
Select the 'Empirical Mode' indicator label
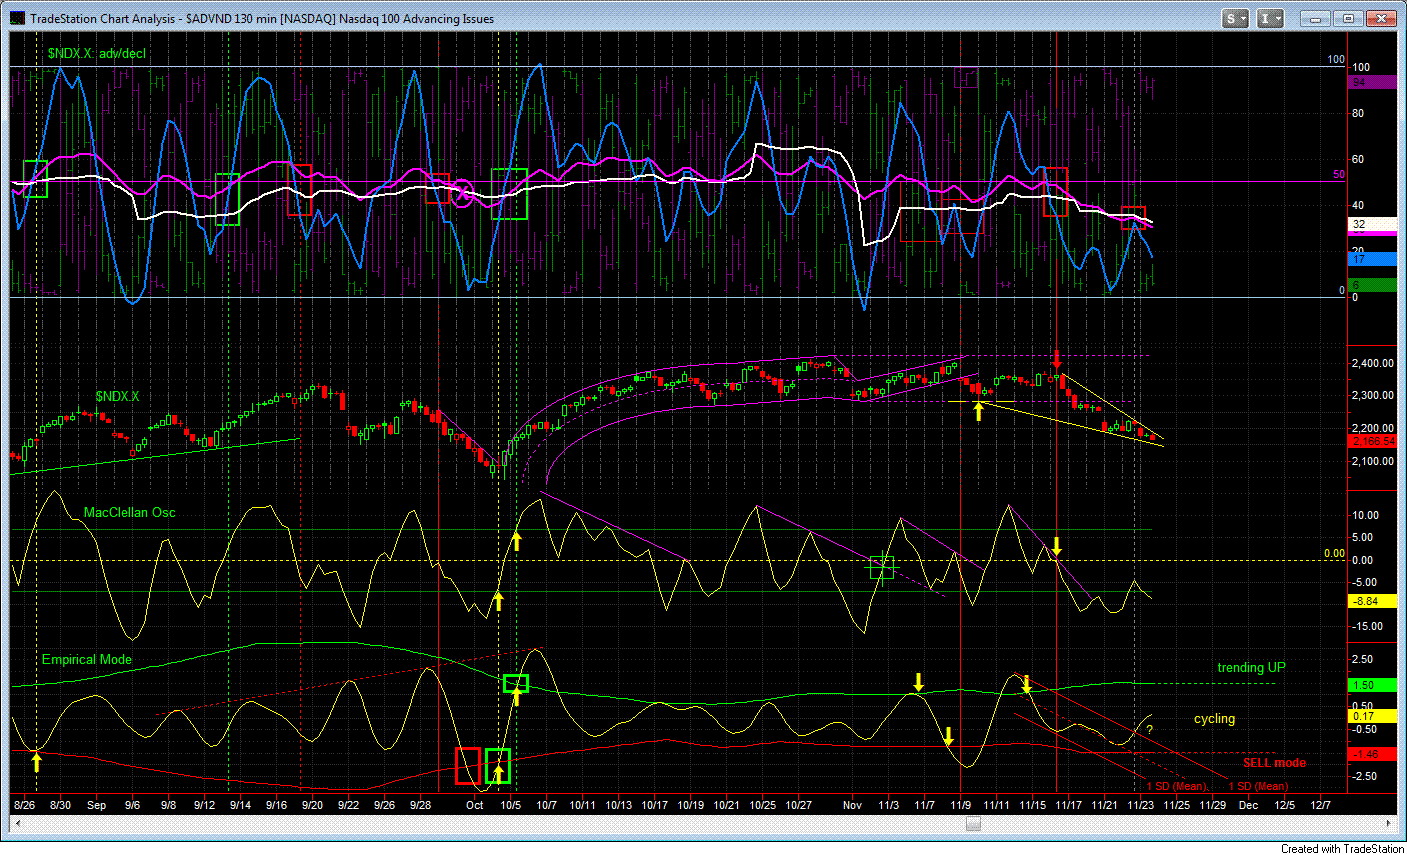pyautogui.click(x=86, y=659)
